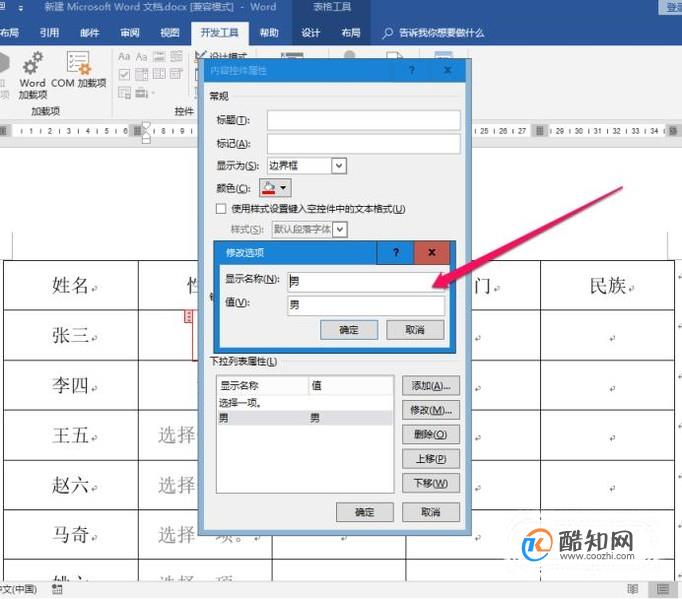This screenshot has height=599, width=682.
Task: Click the 告诉我你想要做什么 search box
Action: (441, 33)
